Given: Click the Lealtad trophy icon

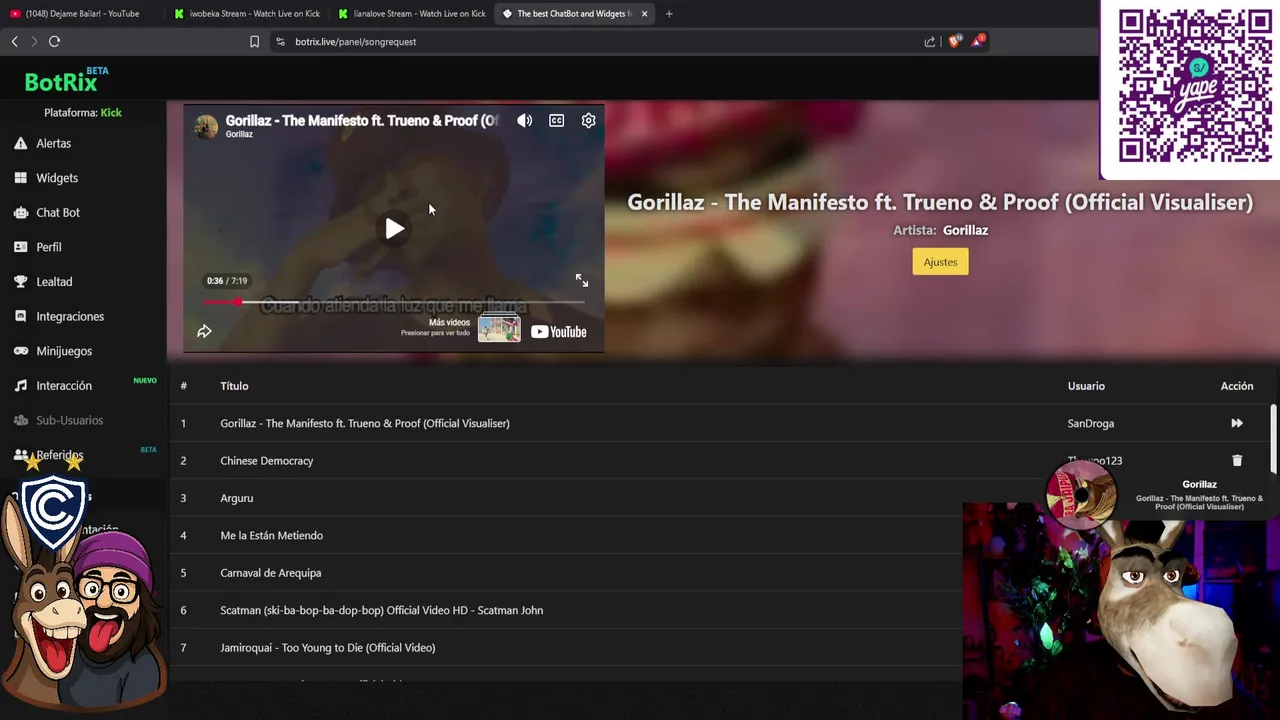Looking at the screenshot, I should (x=20, y=282).
